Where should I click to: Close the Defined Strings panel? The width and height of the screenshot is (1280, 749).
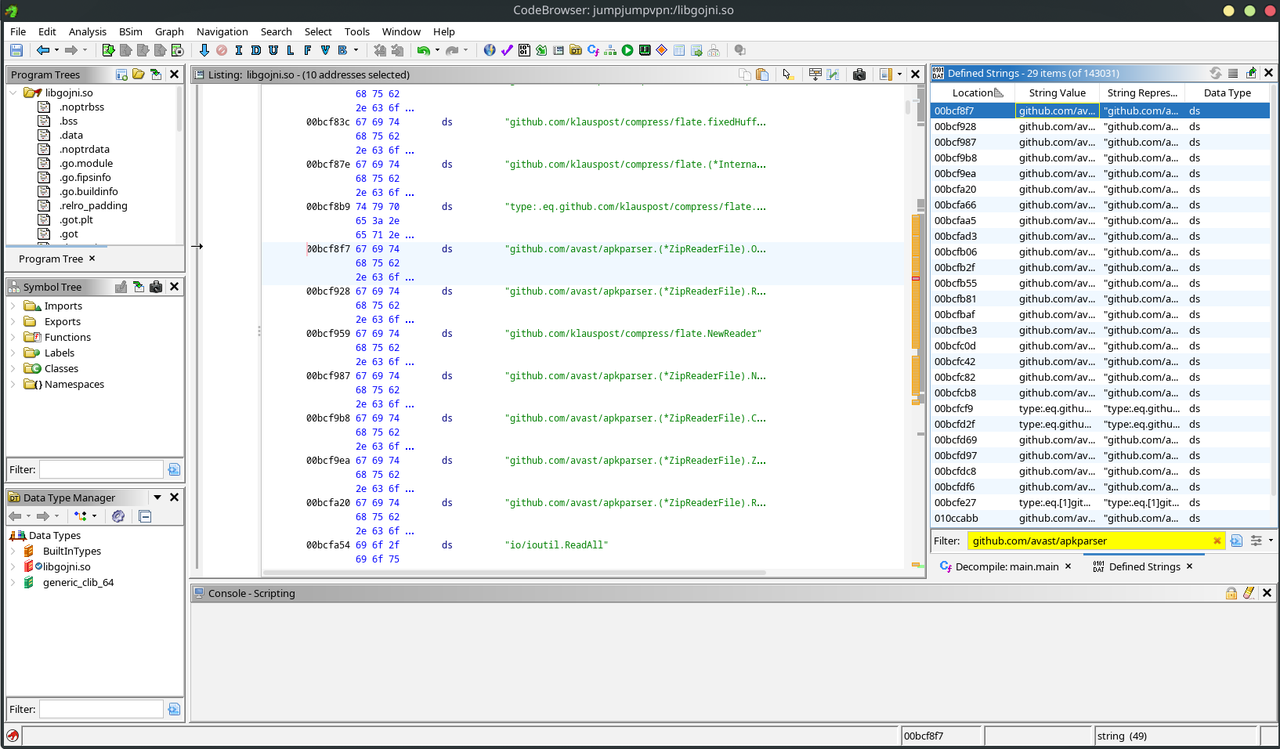coord(1269,73)
